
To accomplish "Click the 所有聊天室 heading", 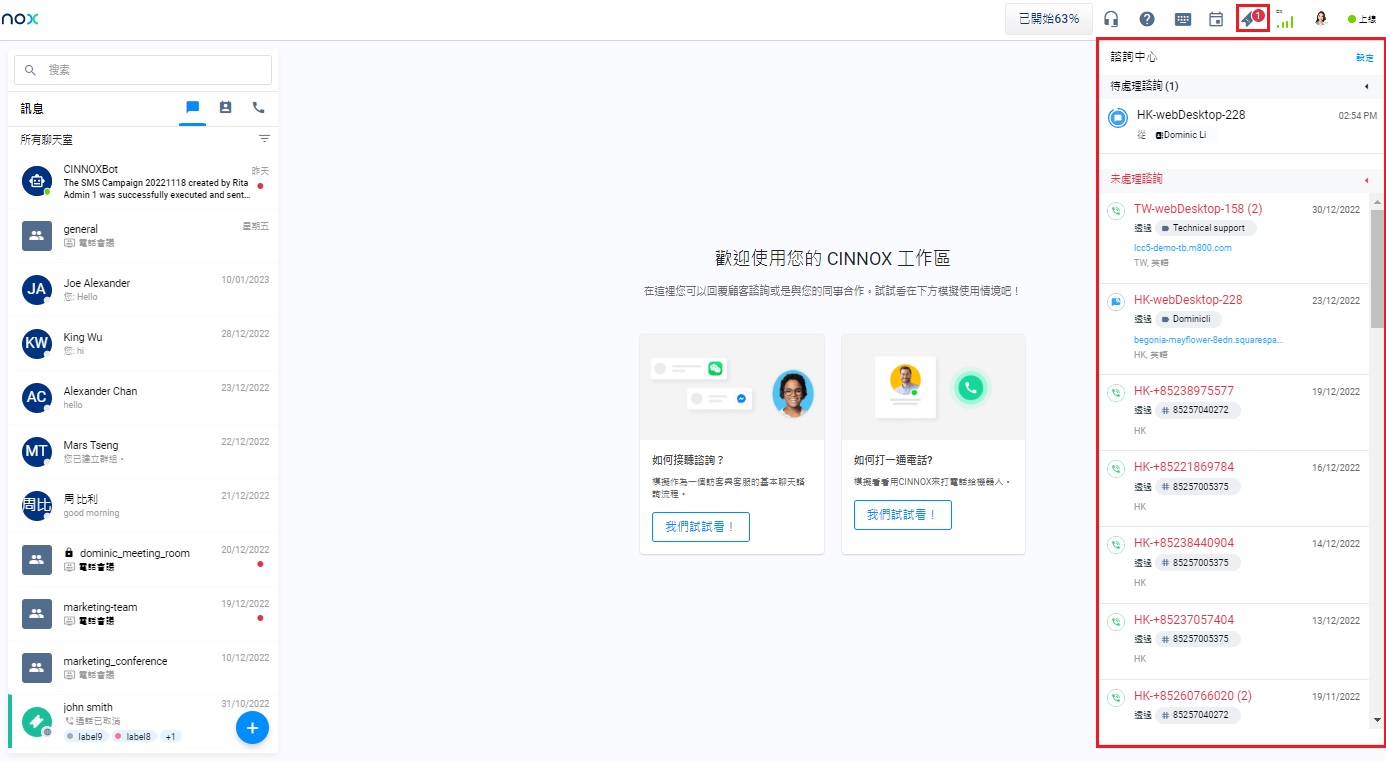I will point(47,140).
